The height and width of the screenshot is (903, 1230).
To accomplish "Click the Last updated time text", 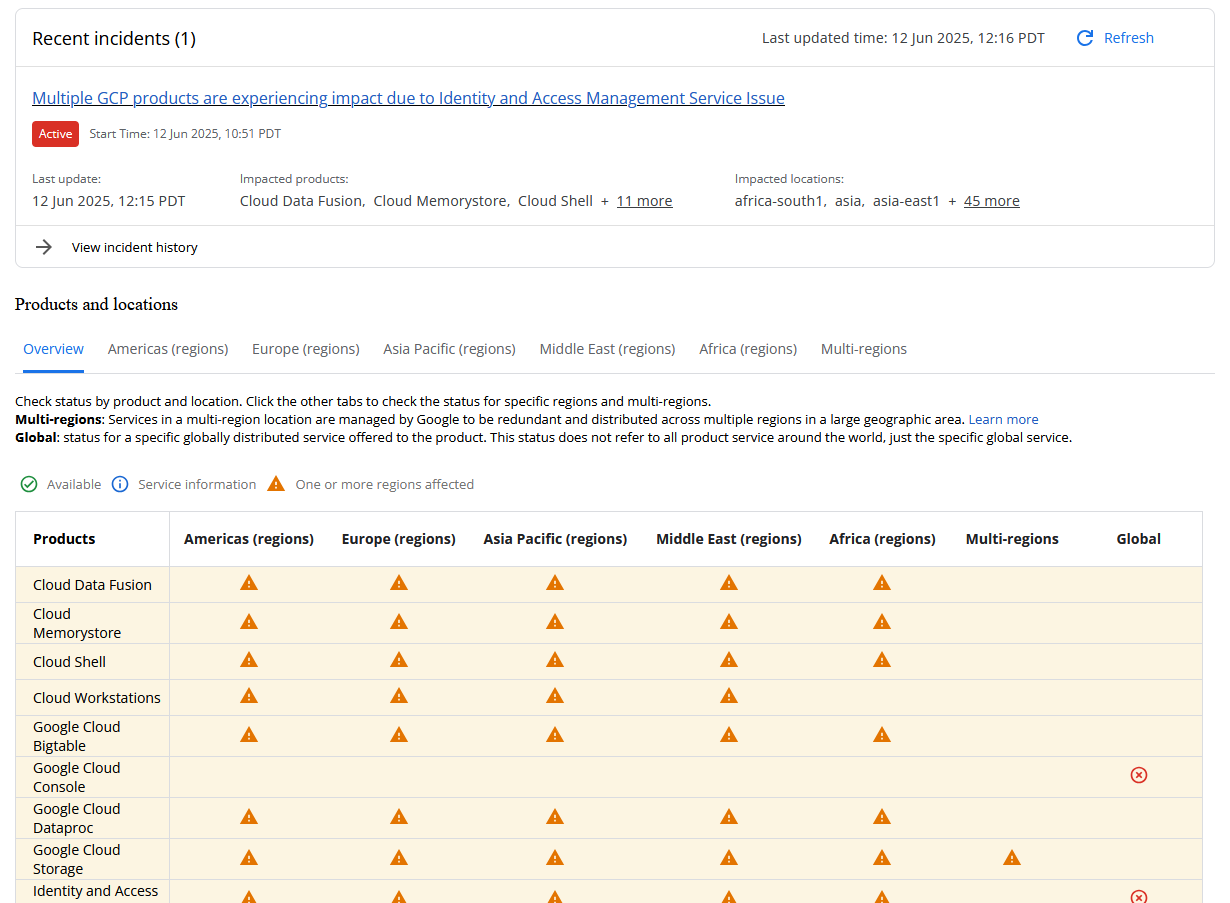I will pyautogui.click(x=903, y=38).
